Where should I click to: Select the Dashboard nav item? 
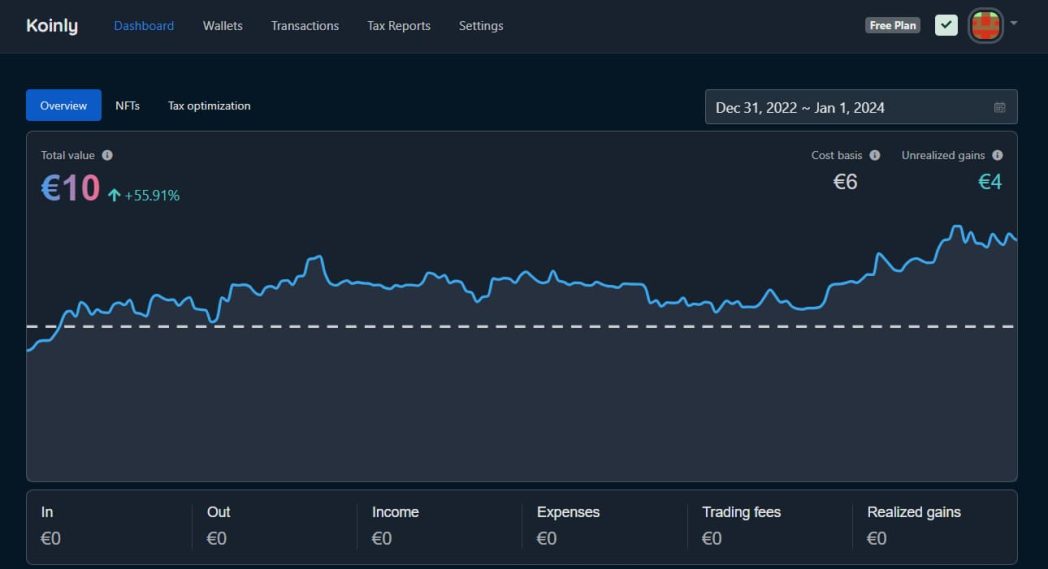(x=143, y=26)
